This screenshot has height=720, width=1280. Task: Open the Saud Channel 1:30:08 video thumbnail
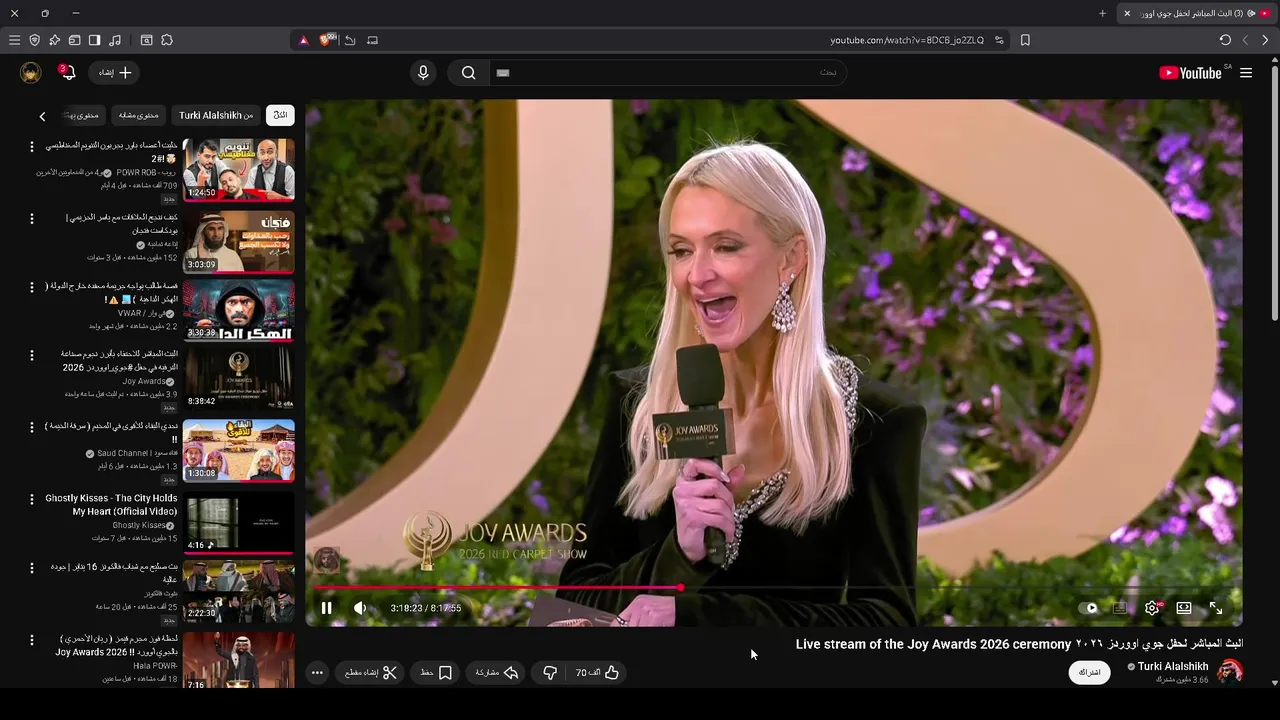pyautogui.click(x=239, y=451)
